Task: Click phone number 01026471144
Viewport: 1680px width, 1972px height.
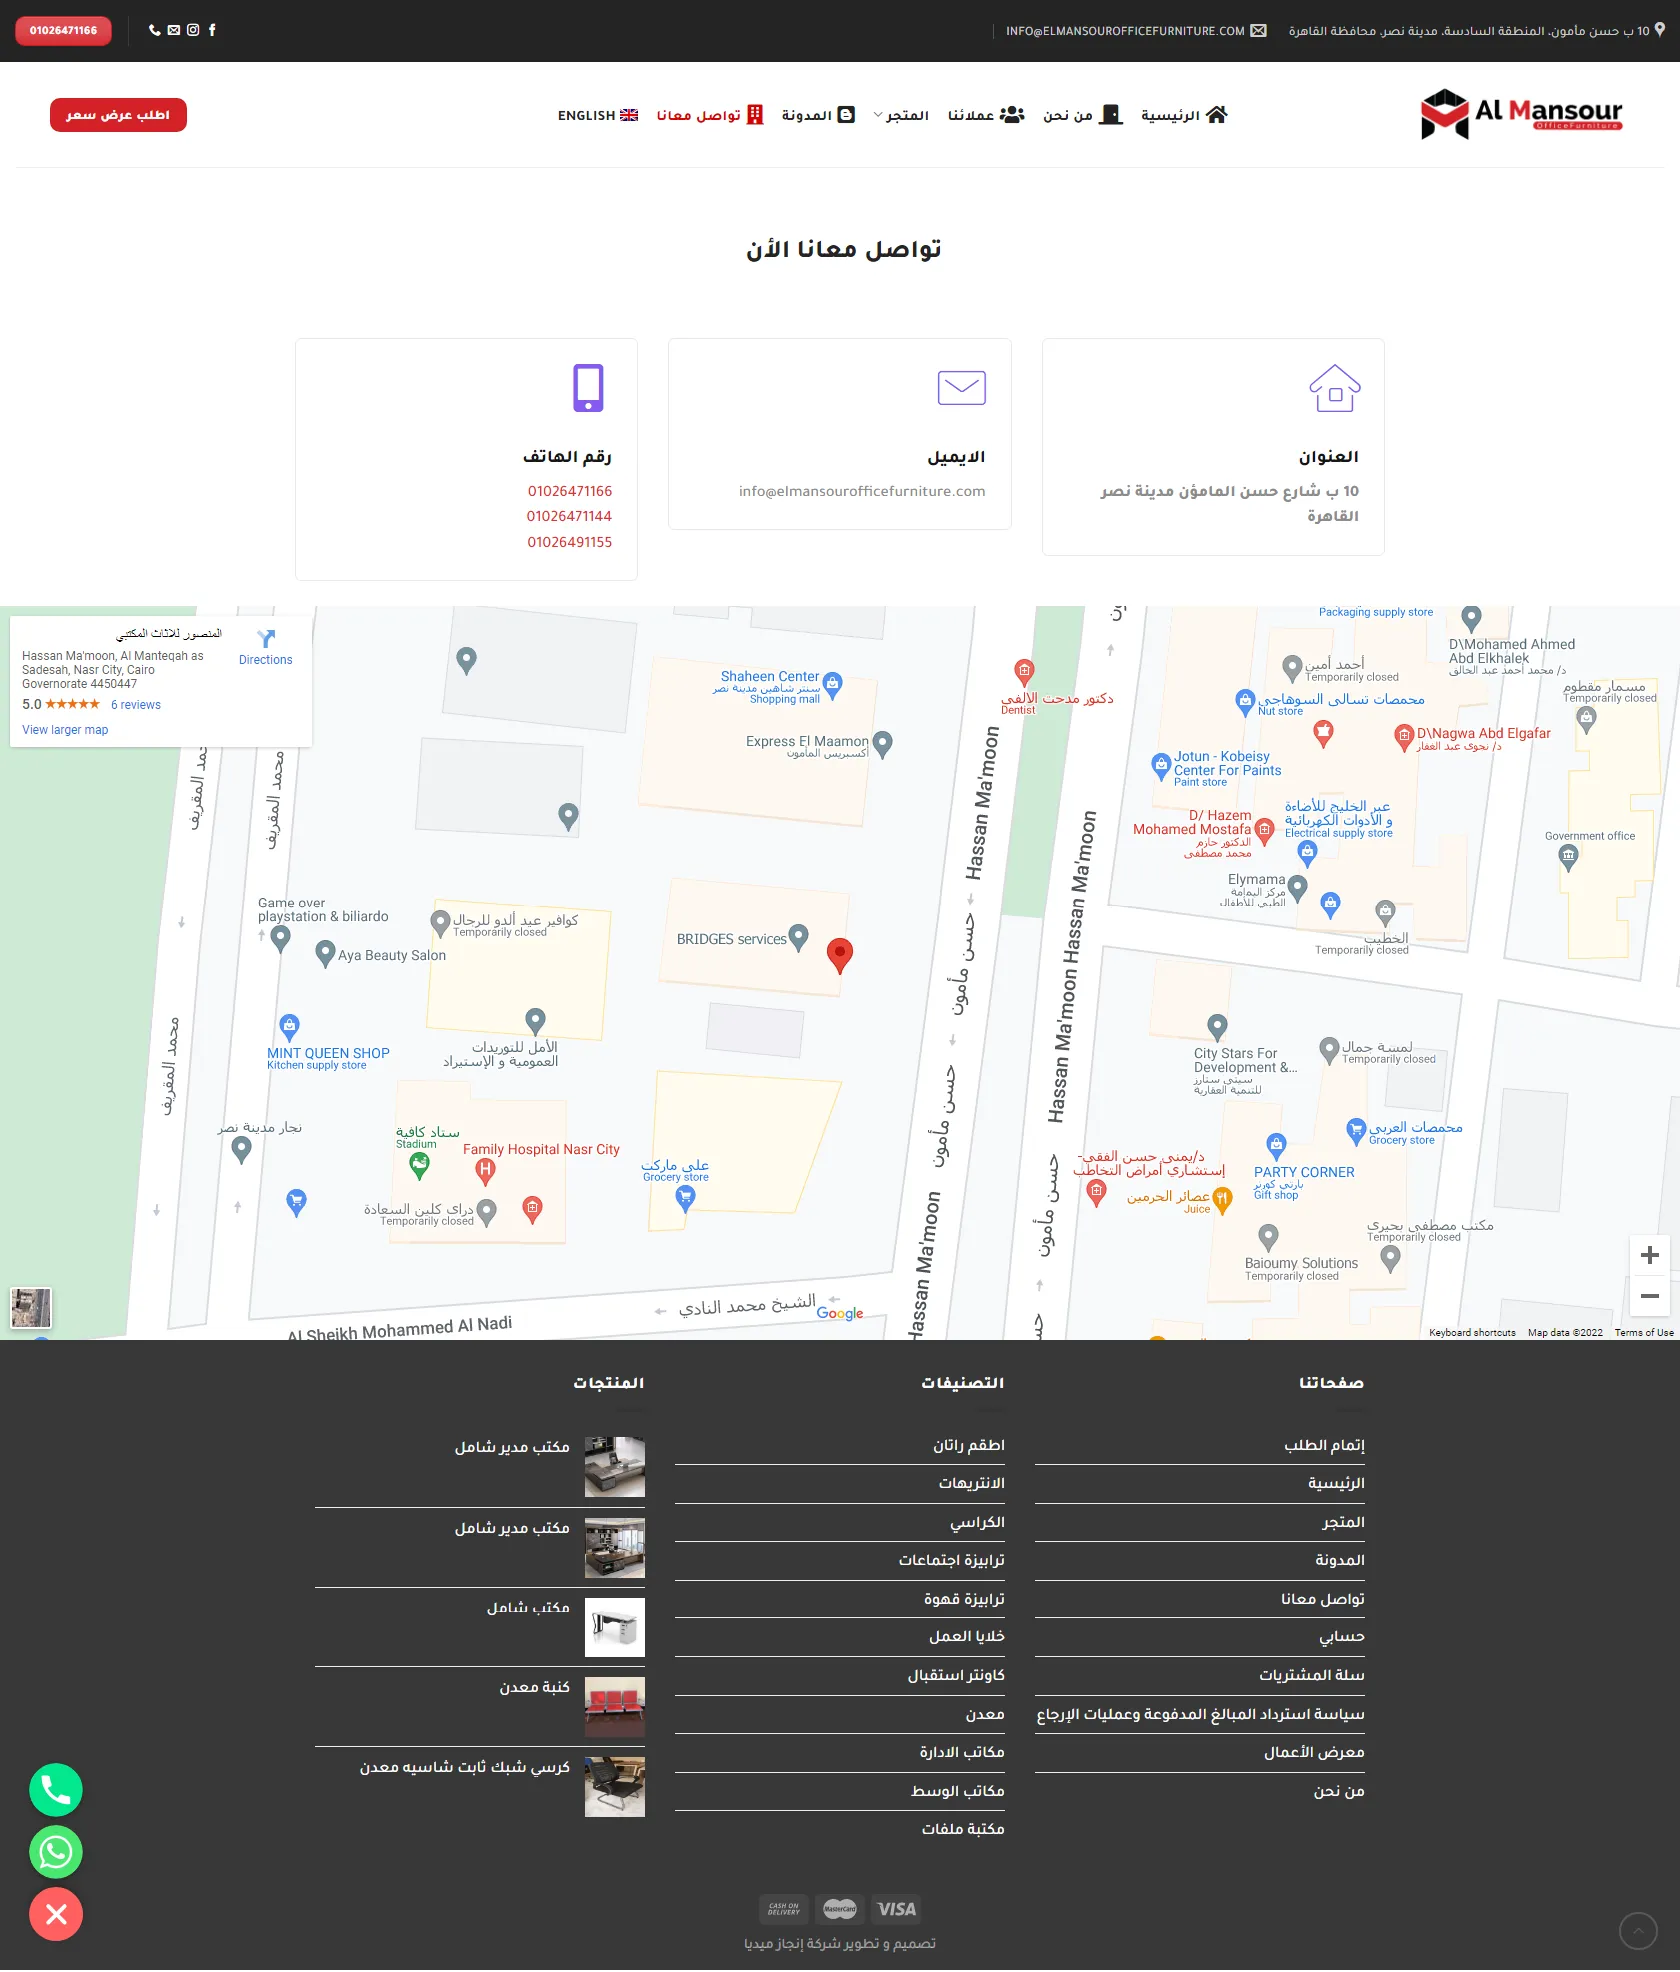Action: [x=569, y=516]
